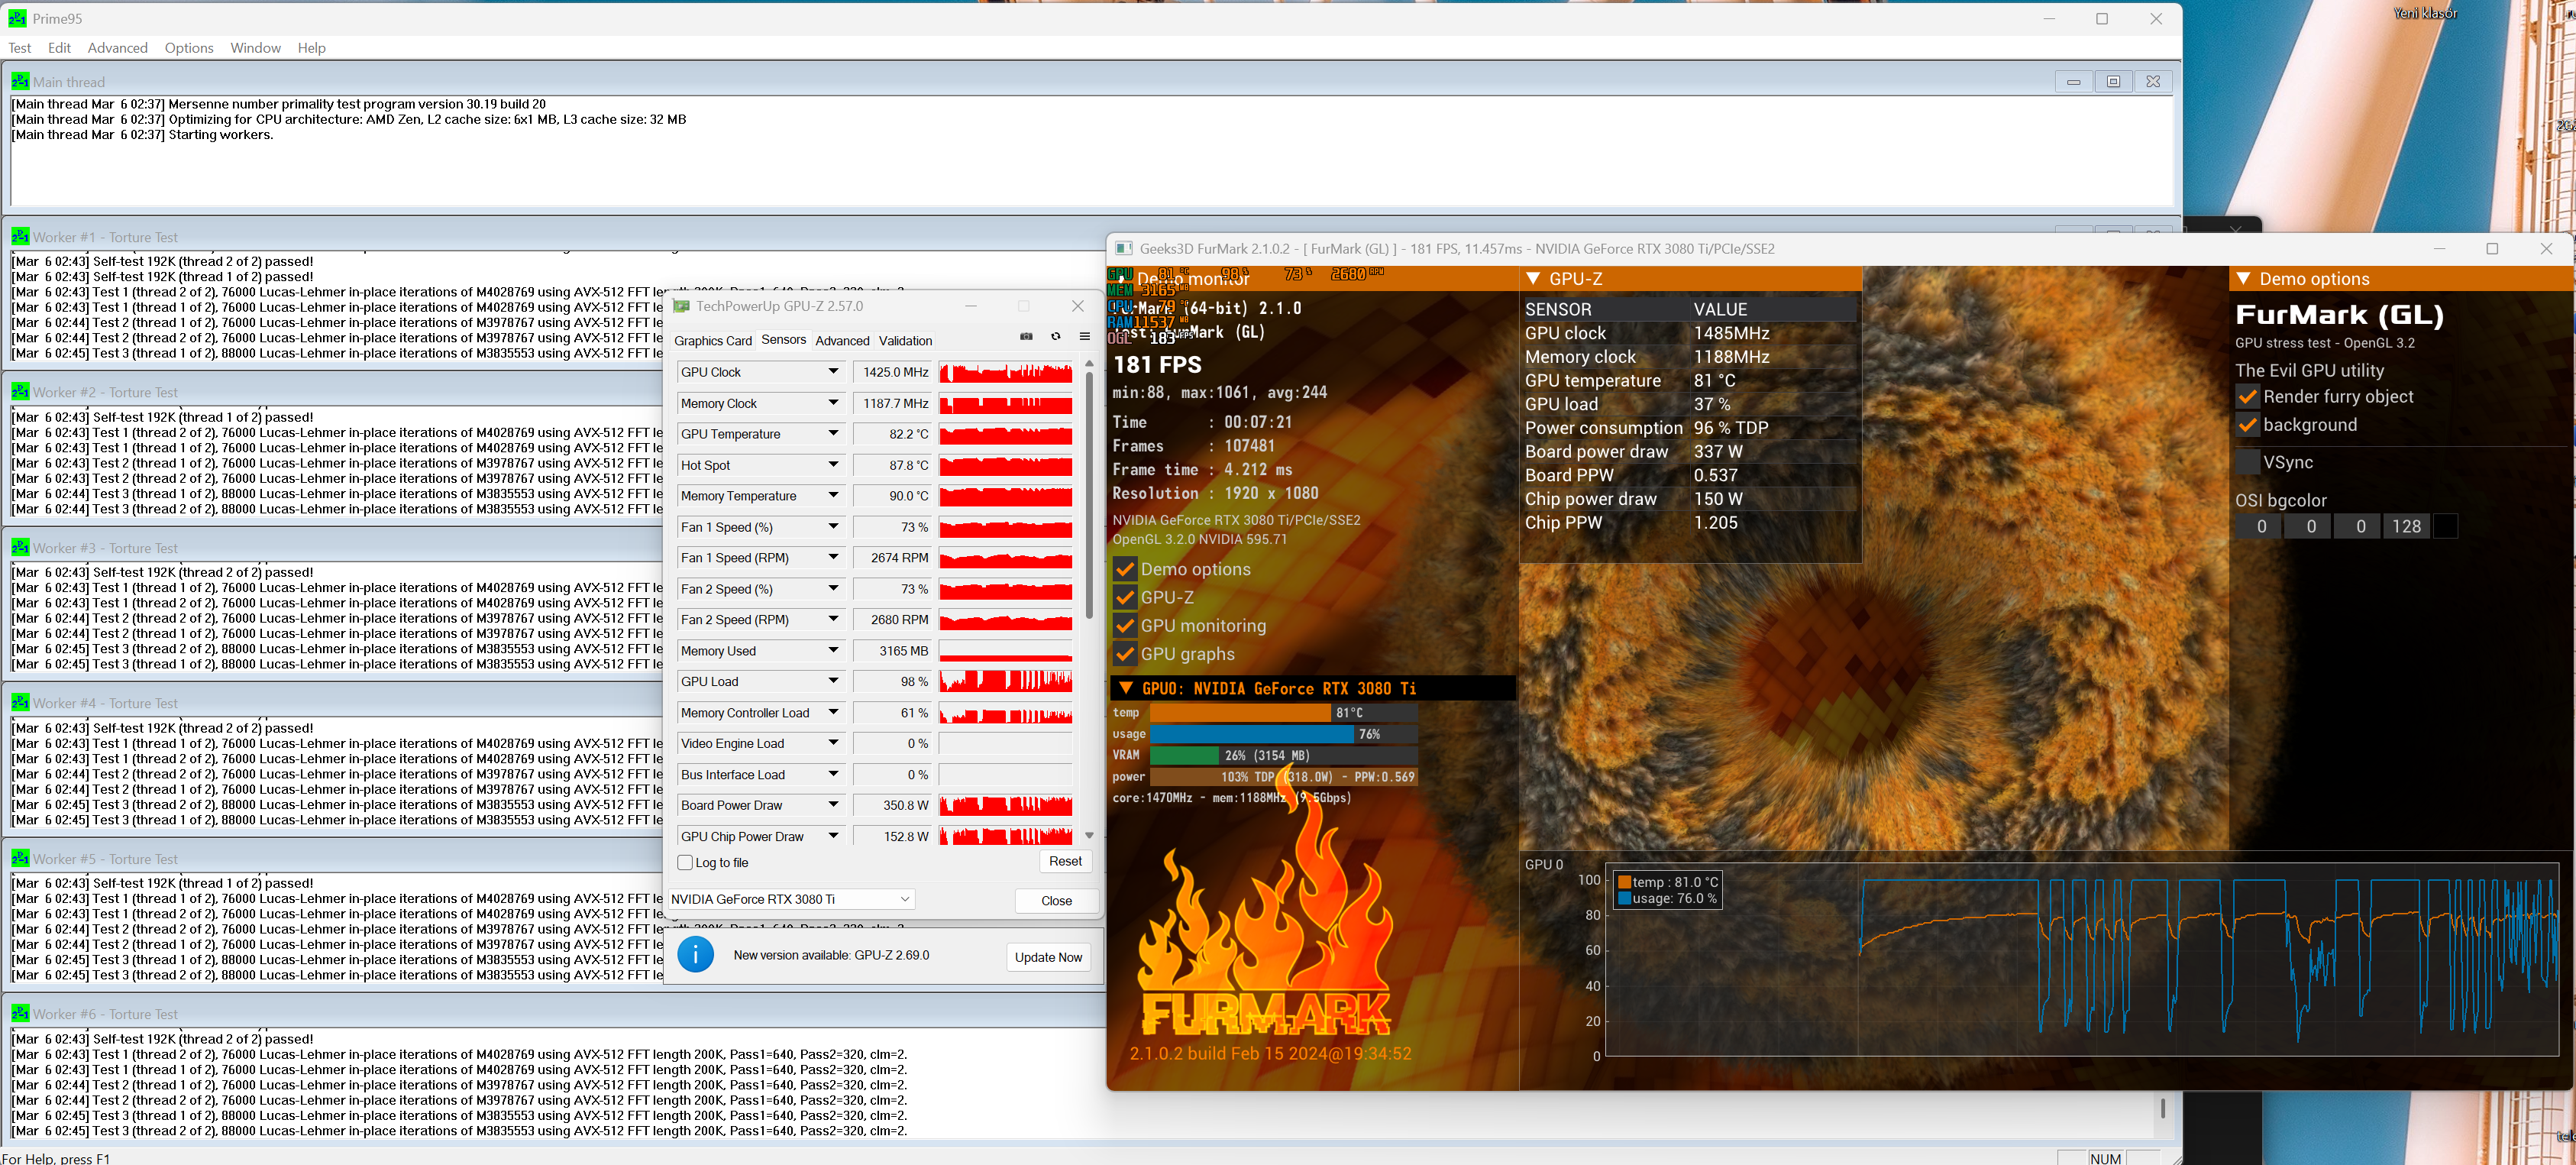Switch to GPU-Z Validation tab
This screenshot has height=1165, width=2576.
905,341
